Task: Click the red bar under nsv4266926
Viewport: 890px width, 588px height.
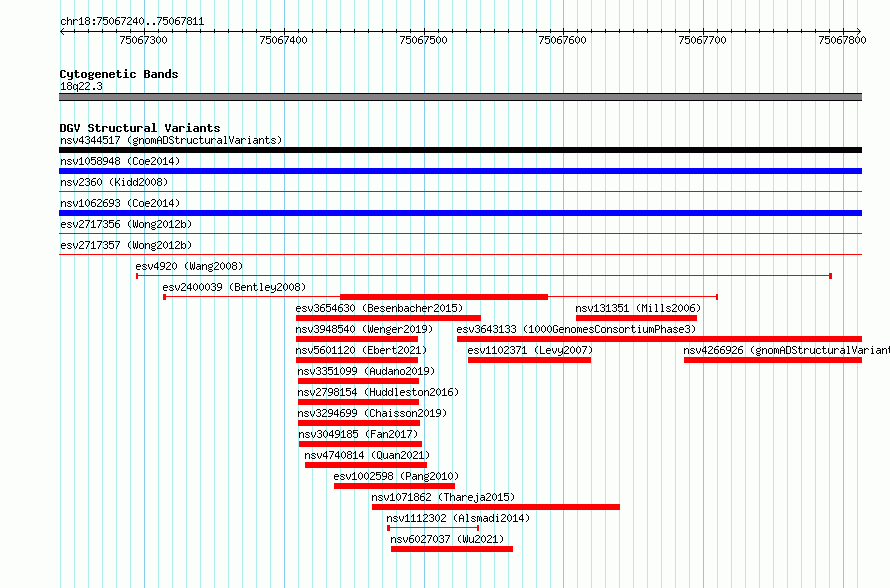Action: 773,360
